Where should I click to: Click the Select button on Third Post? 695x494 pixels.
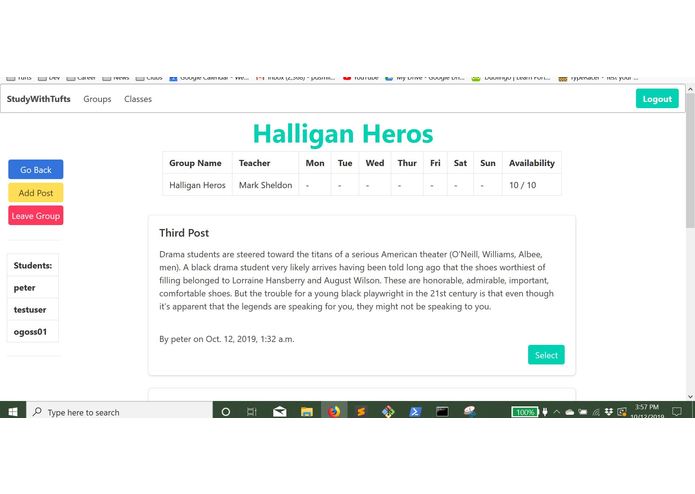tap(546, 355)
